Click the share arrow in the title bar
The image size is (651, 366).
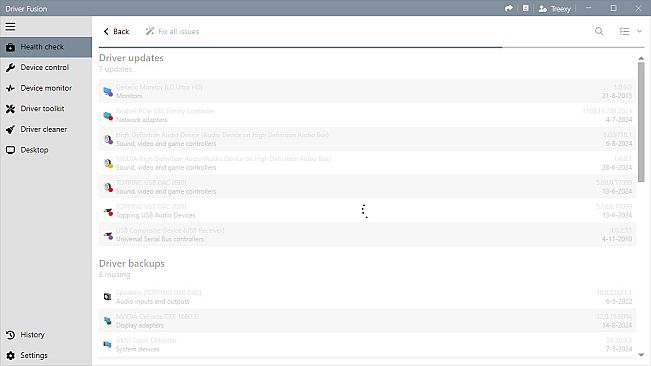[x=509, y=8]
